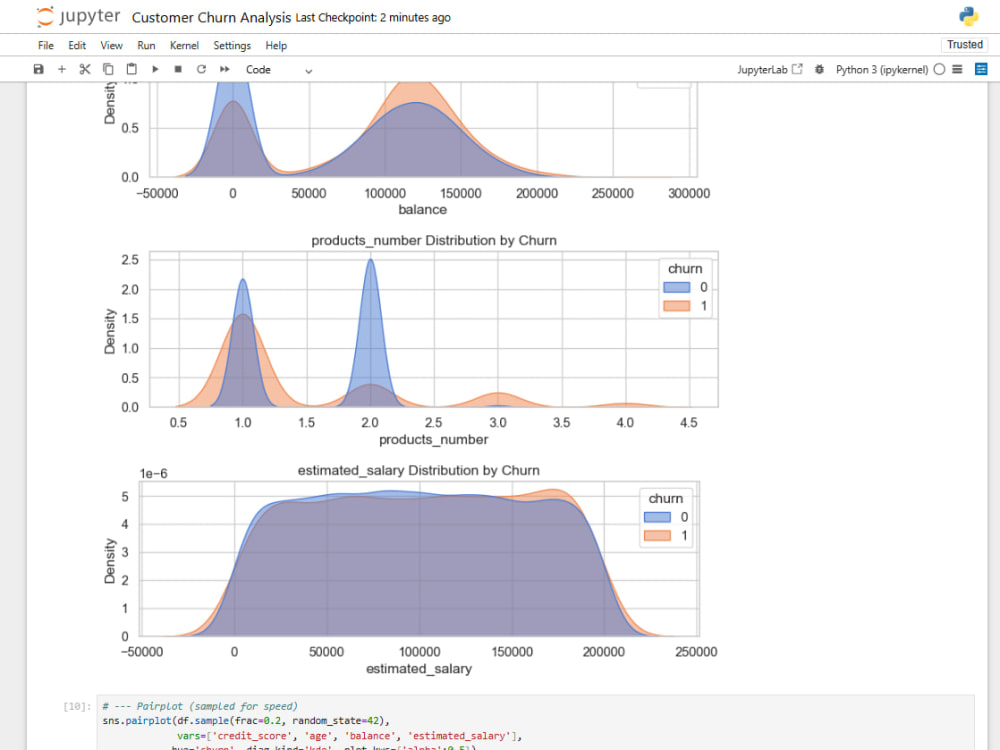Restart kernel and run all cells icon
Viewport: 1000px width, 750px height.
tap(224, 69)
